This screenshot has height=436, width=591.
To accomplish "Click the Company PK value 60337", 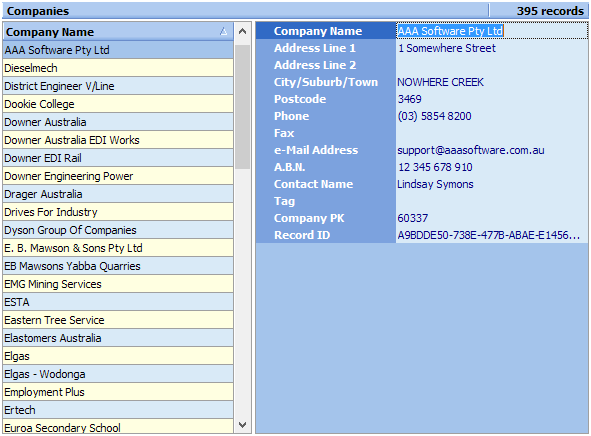I will 492,218.
